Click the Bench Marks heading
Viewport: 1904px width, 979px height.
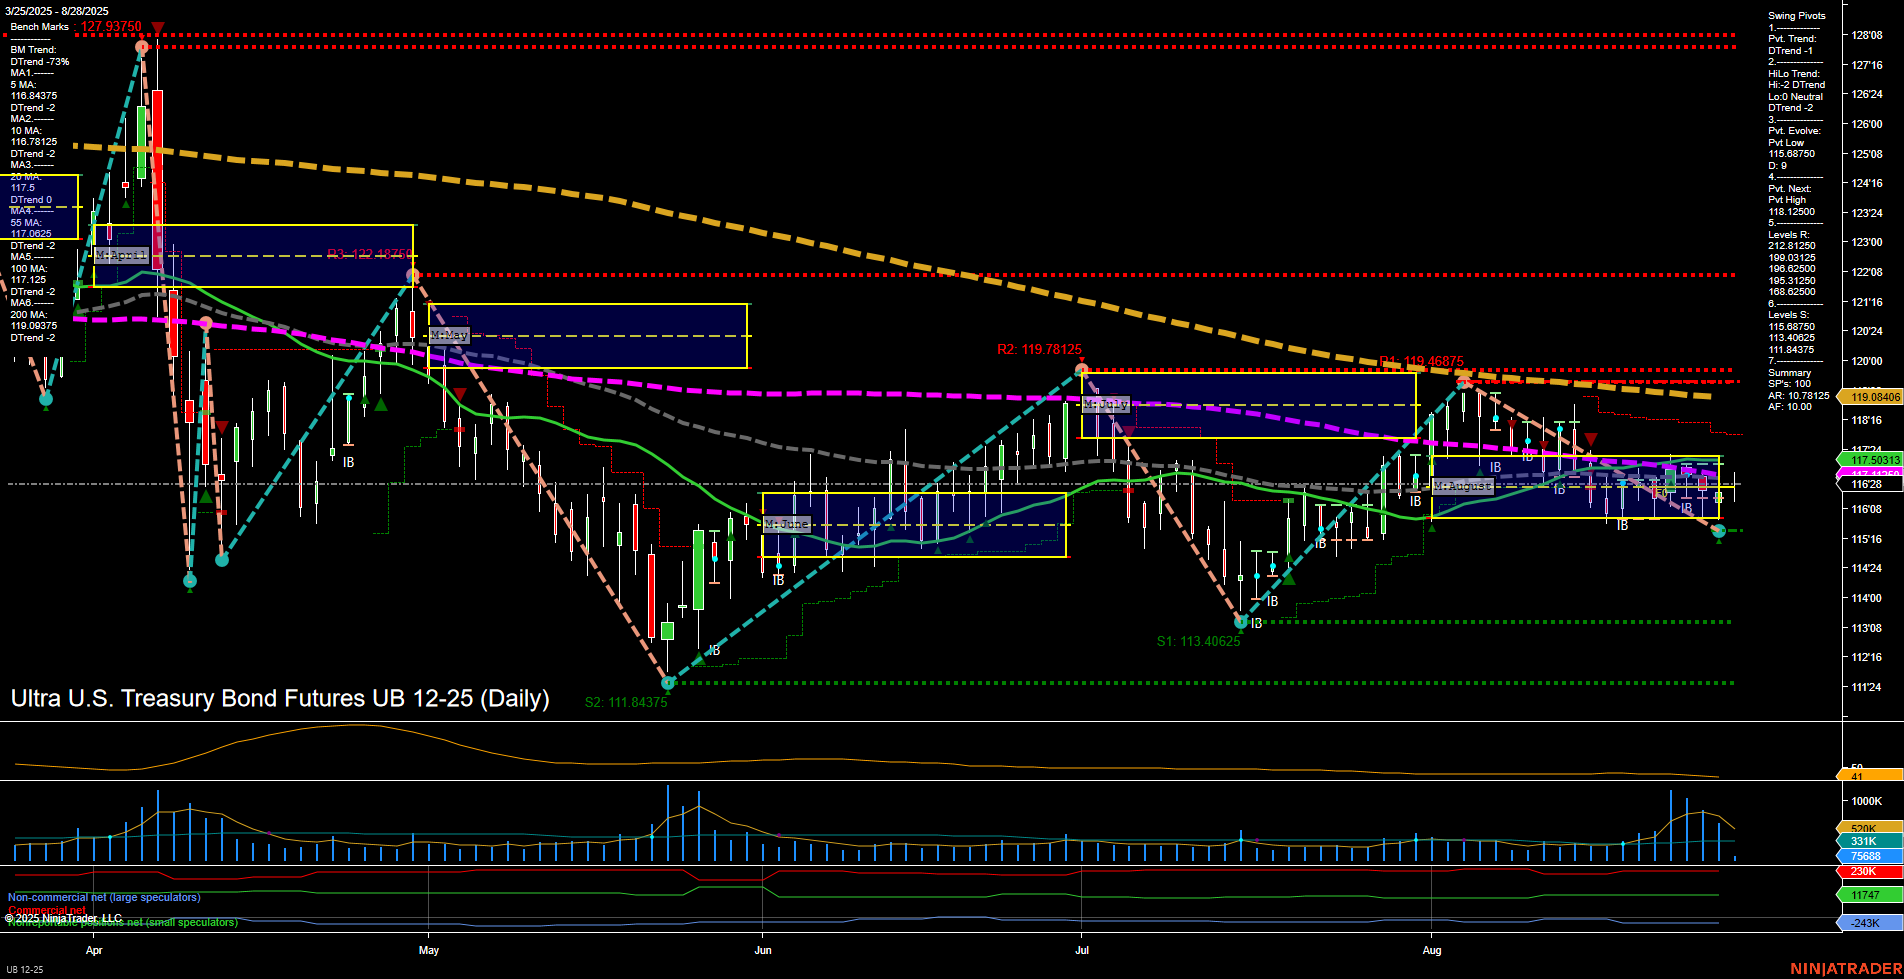(40, 27)
